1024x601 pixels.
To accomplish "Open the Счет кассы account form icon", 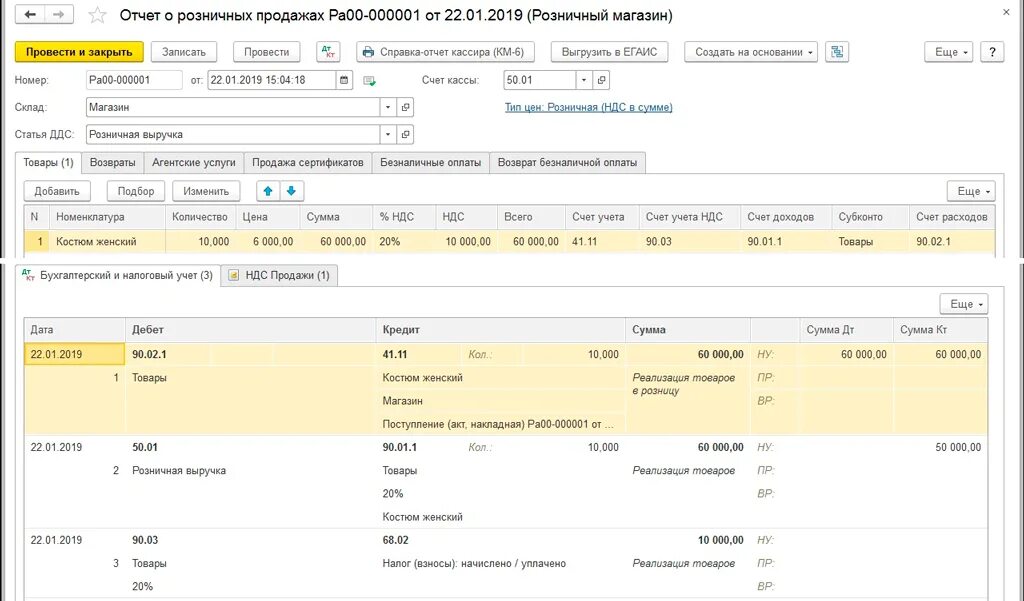I will coord(601,80).
